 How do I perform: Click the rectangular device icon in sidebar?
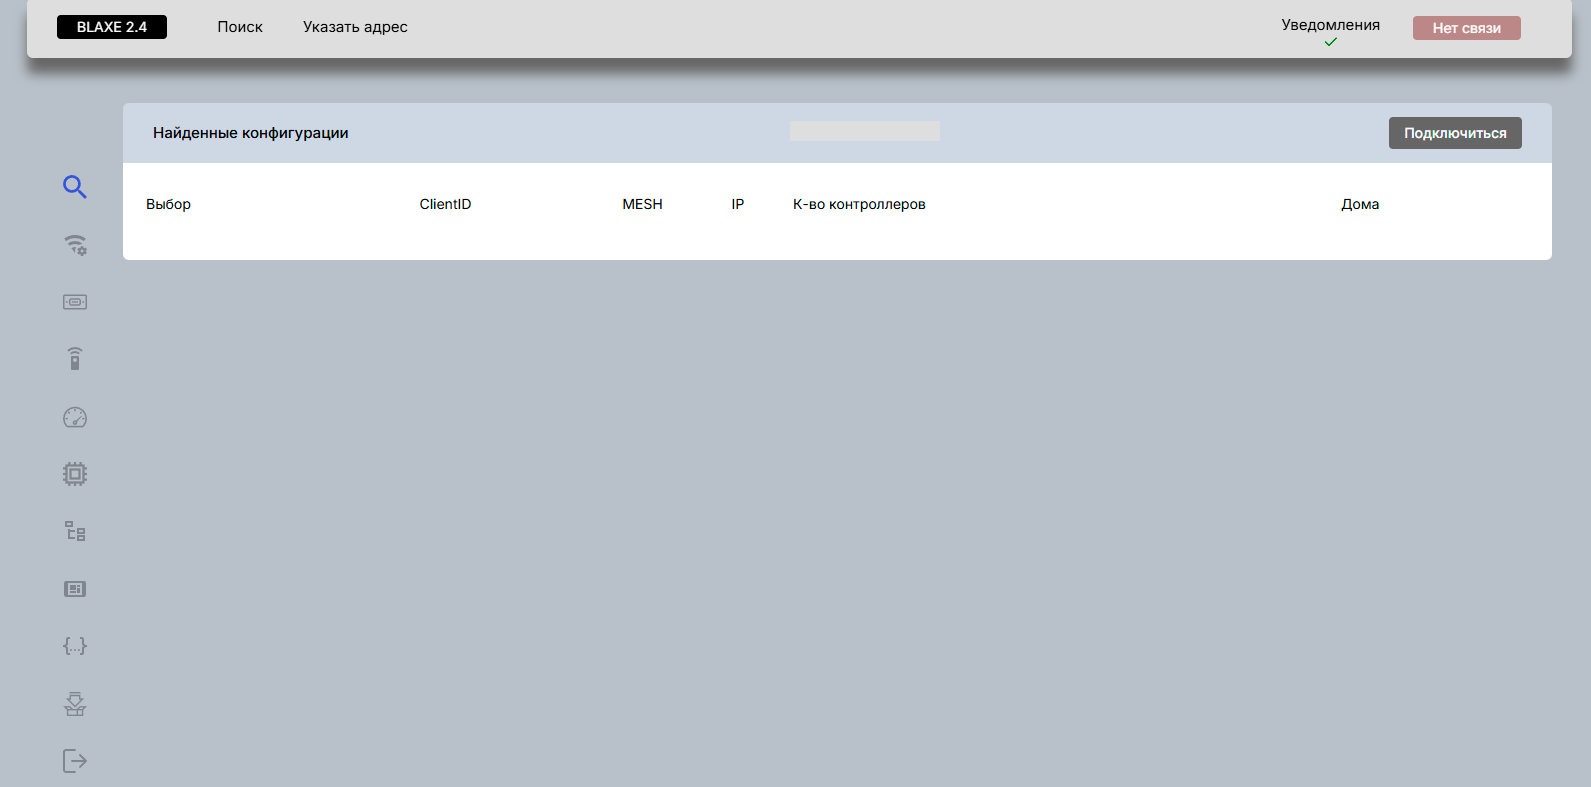pyautogui.click(x=75, y=302)
